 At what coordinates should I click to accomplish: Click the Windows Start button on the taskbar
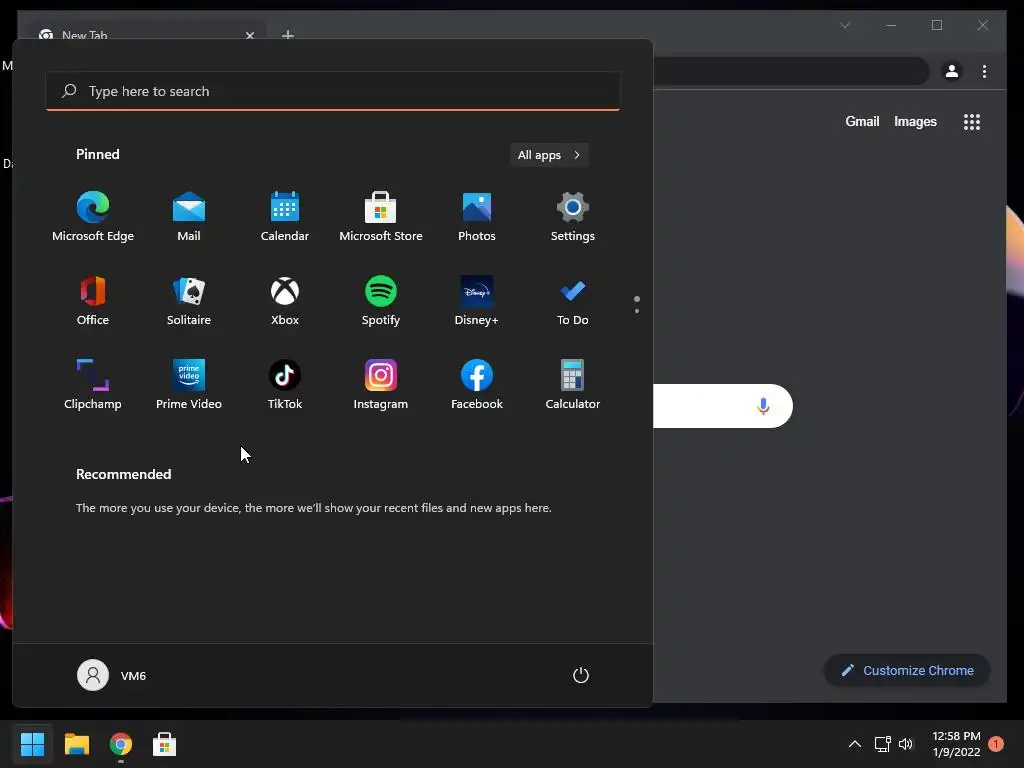point(32,744)
